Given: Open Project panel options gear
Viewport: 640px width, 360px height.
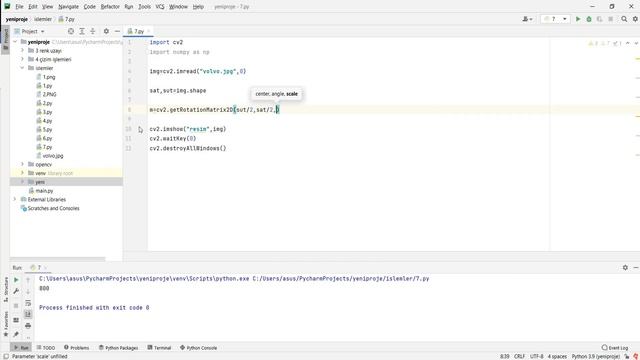Looking at the screenshot, I should (x=106, y=31).
